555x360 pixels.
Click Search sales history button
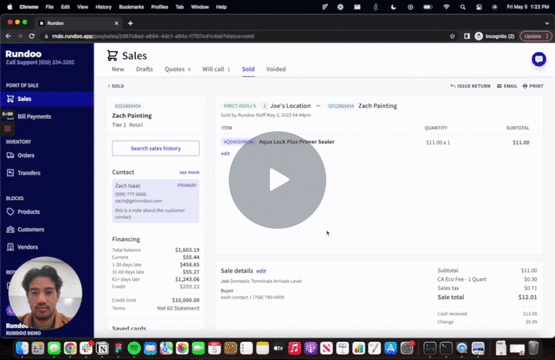(156, 148)
